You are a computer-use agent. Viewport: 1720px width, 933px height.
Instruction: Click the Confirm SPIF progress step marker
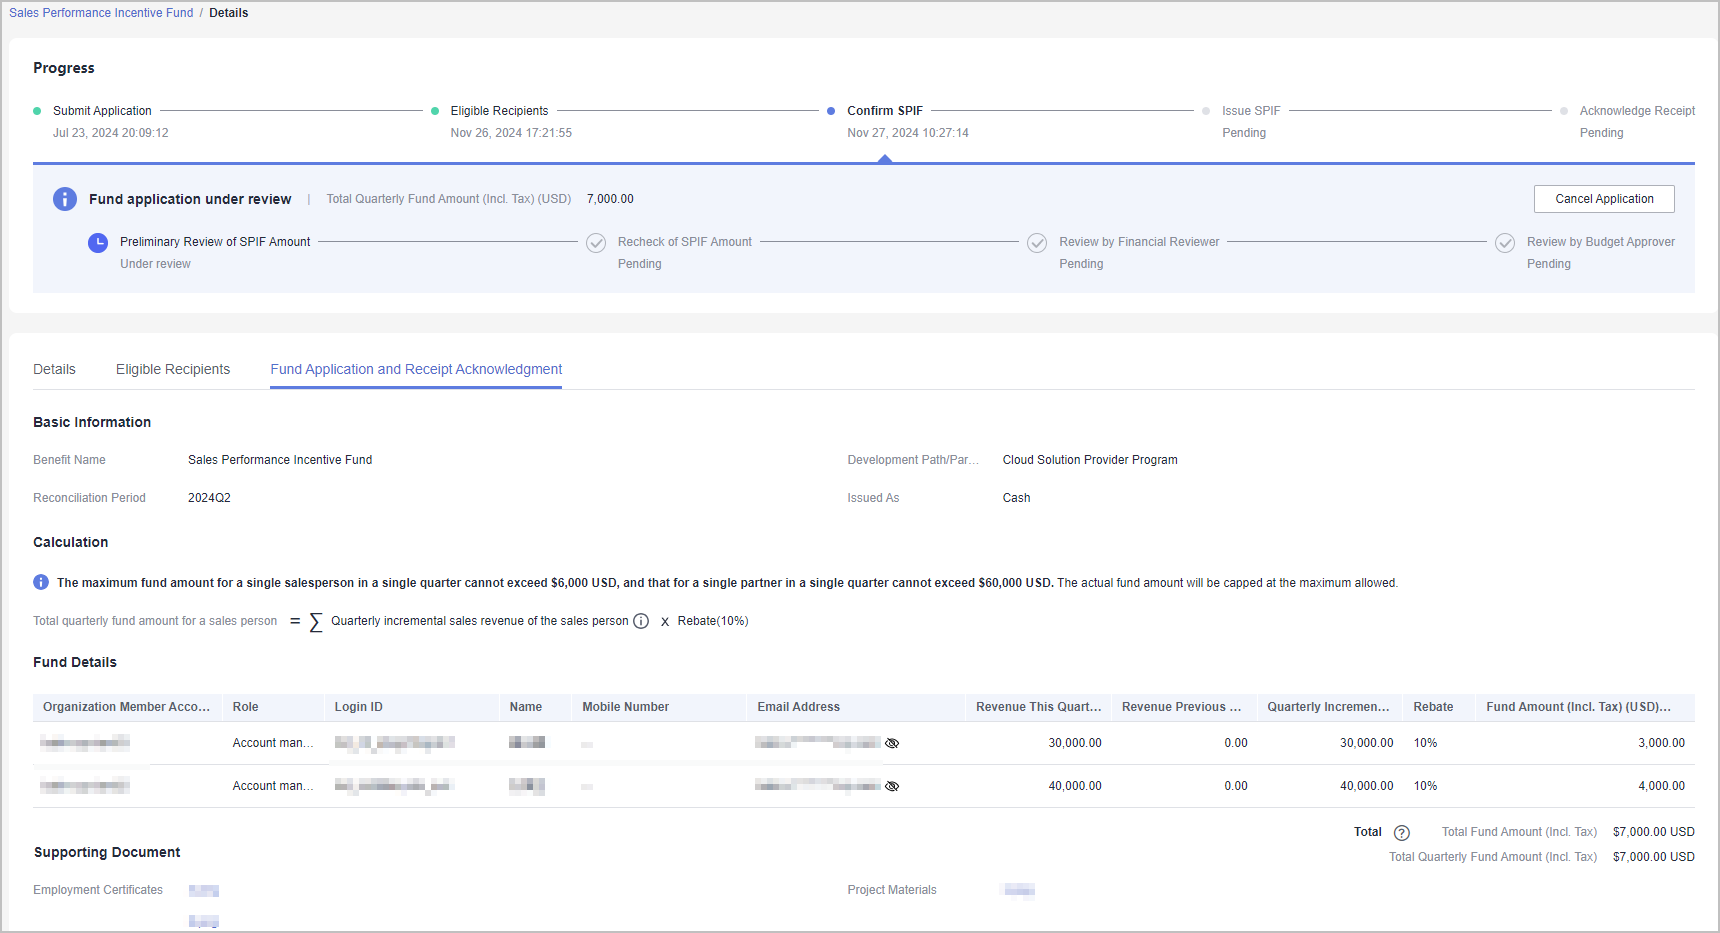(x=831, y=111)
